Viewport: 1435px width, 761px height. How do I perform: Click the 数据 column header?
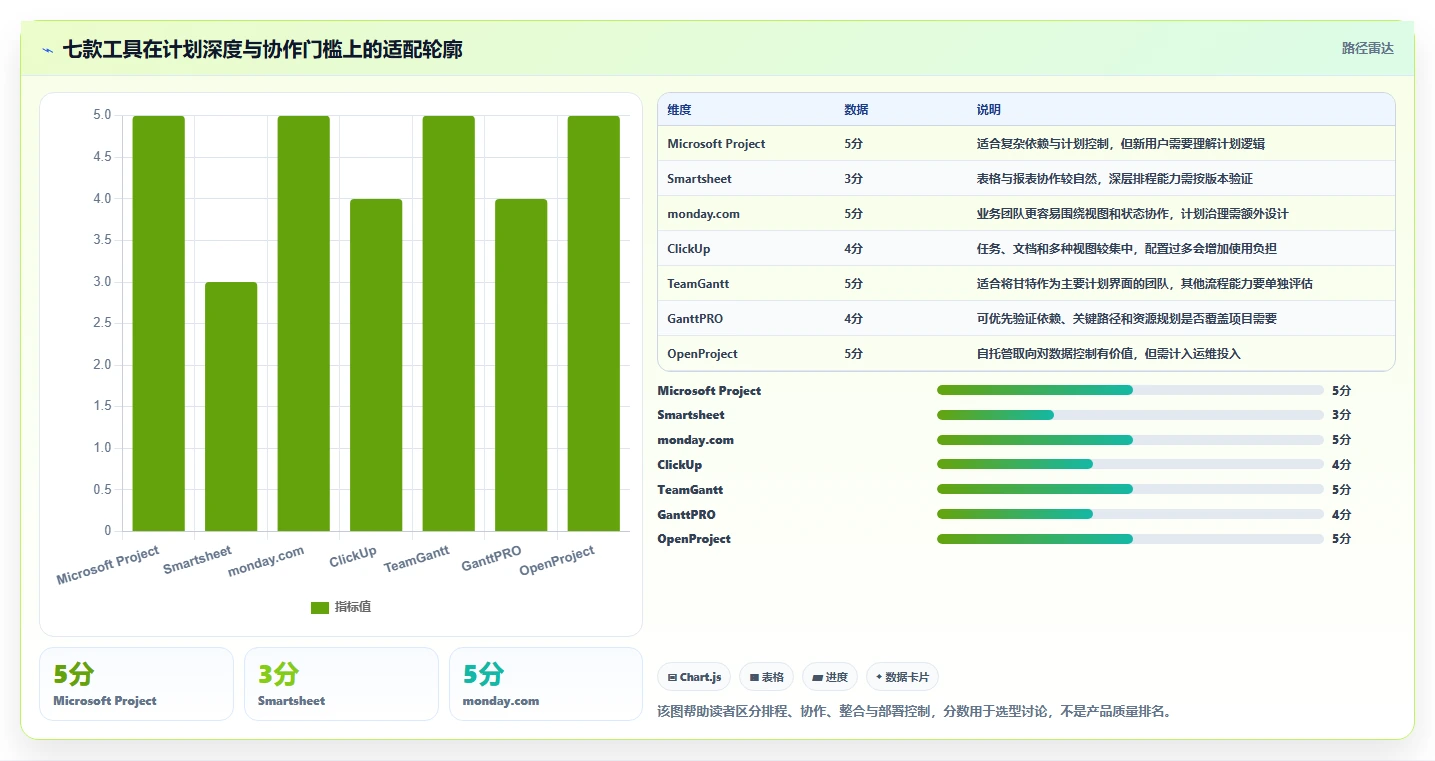[856, 110]
